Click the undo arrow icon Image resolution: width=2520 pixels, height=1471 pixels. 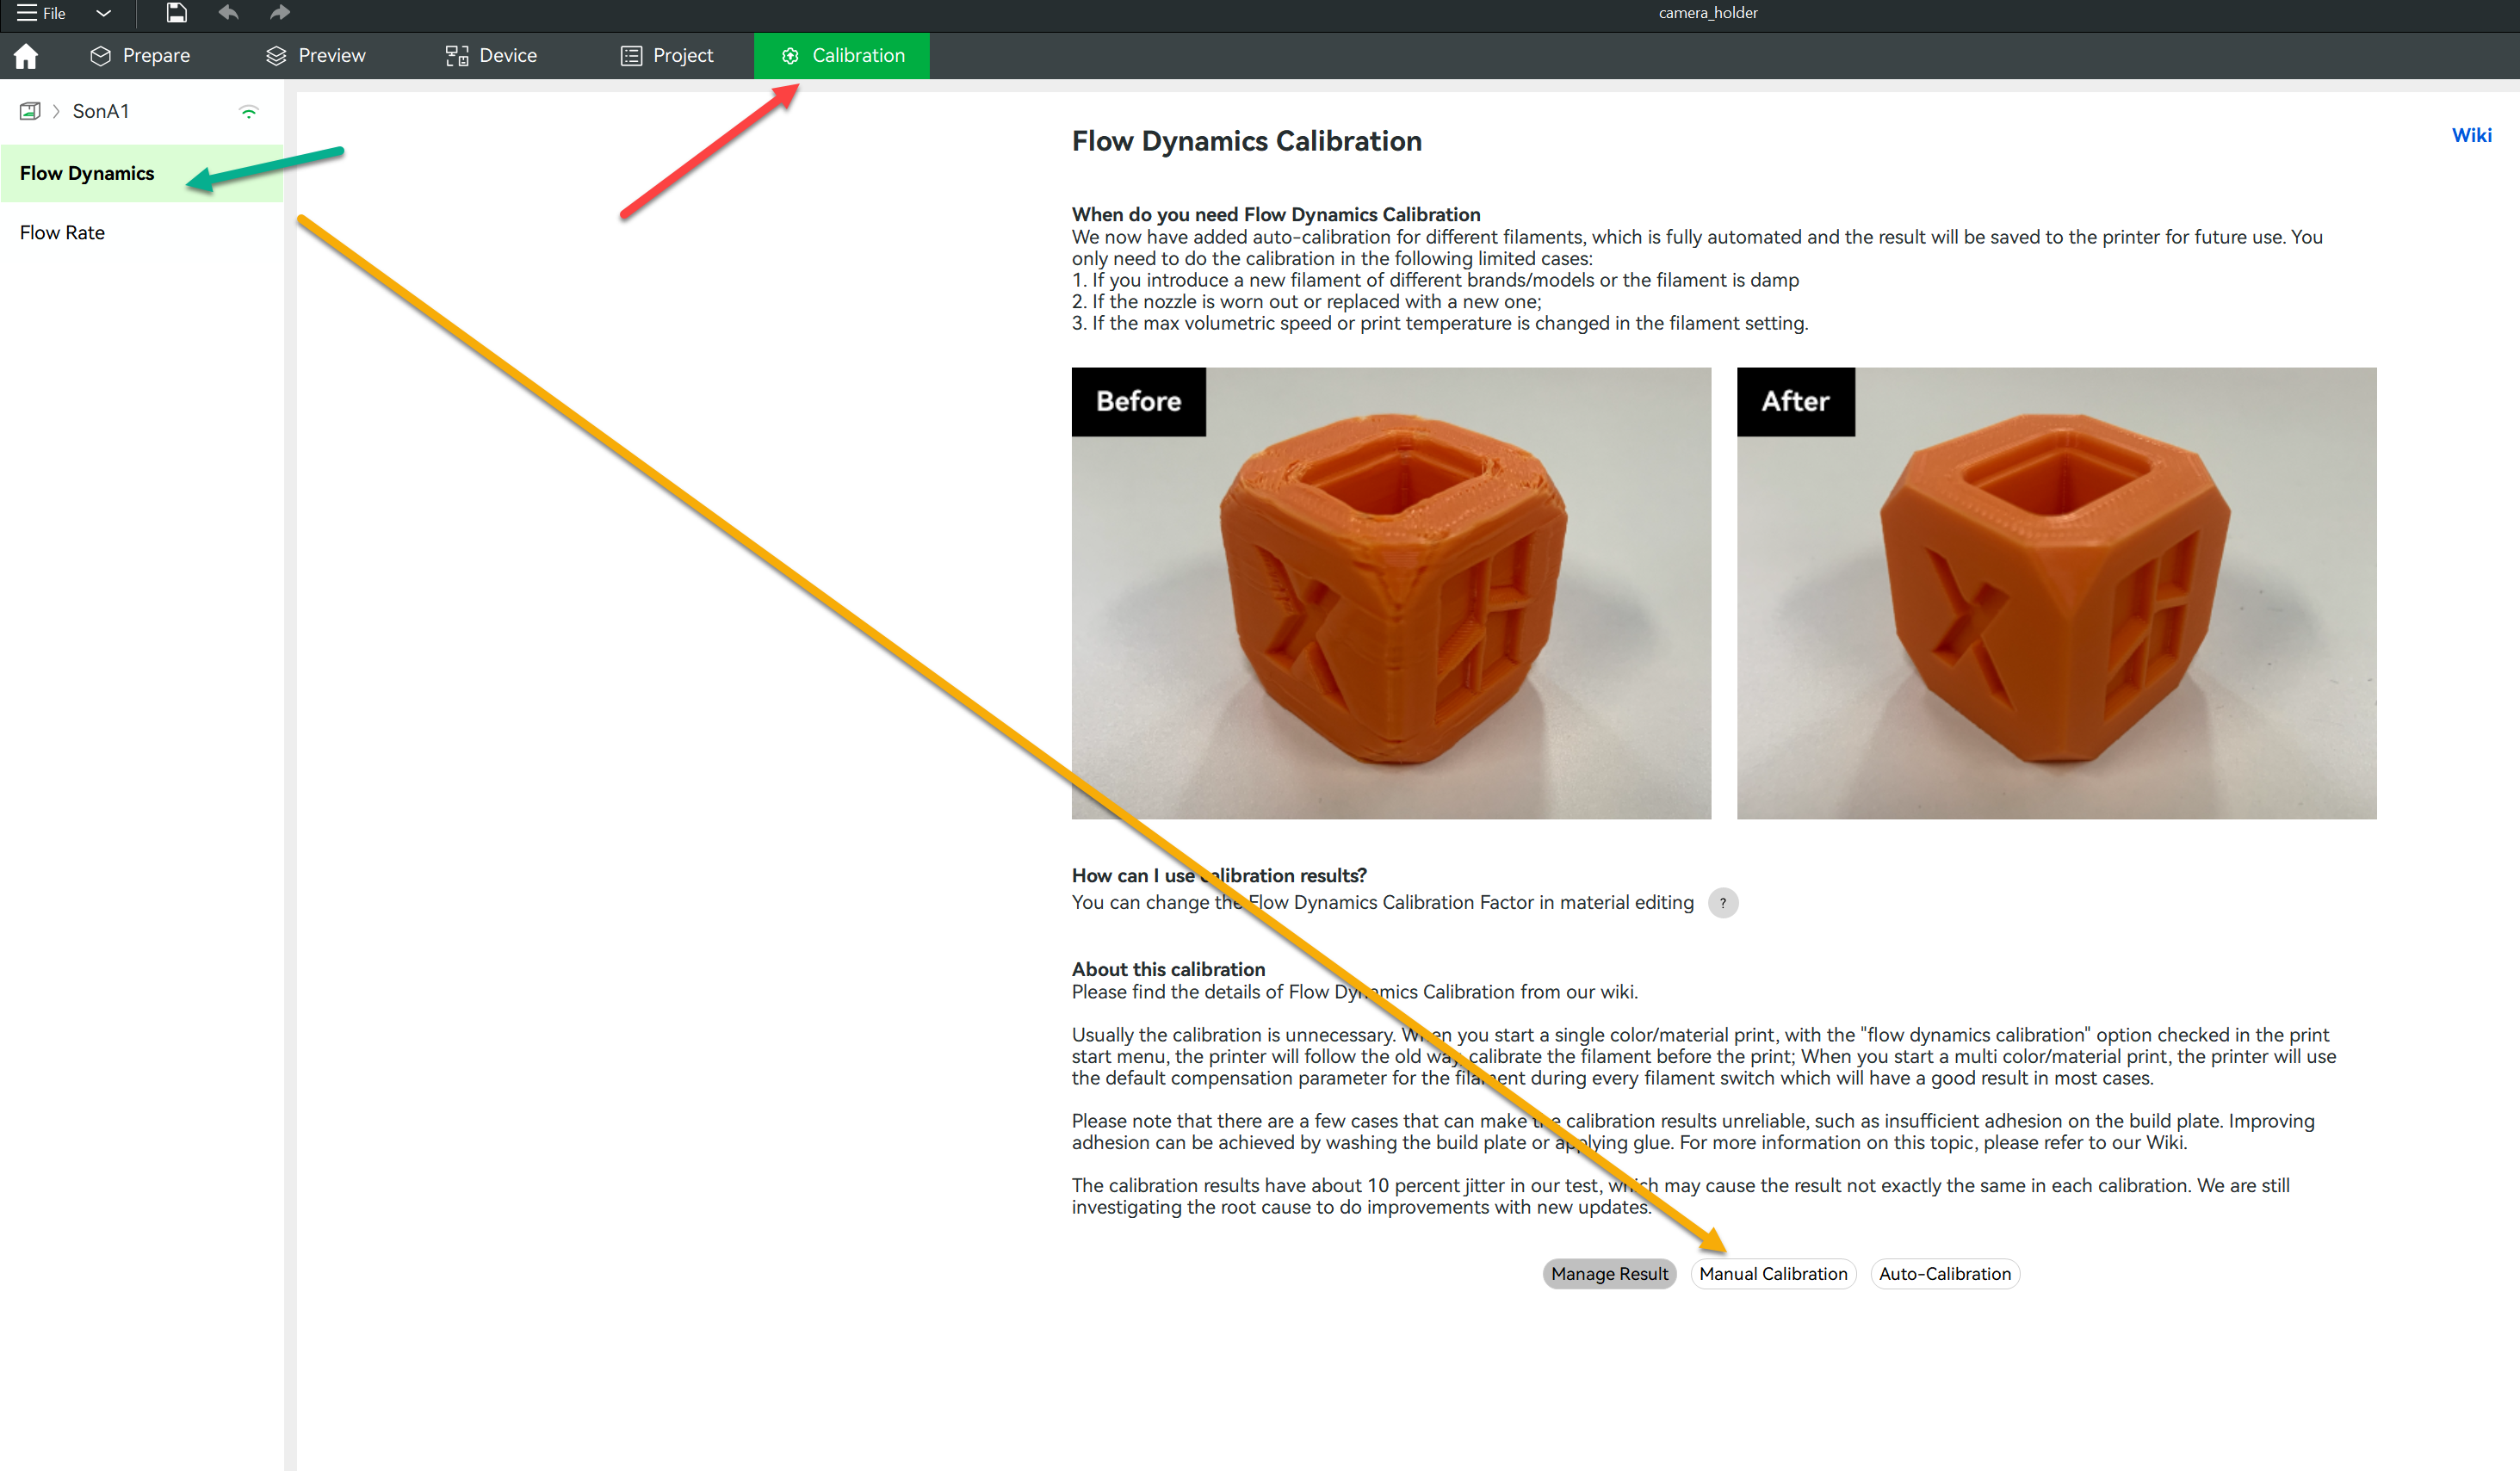(229, 13)
